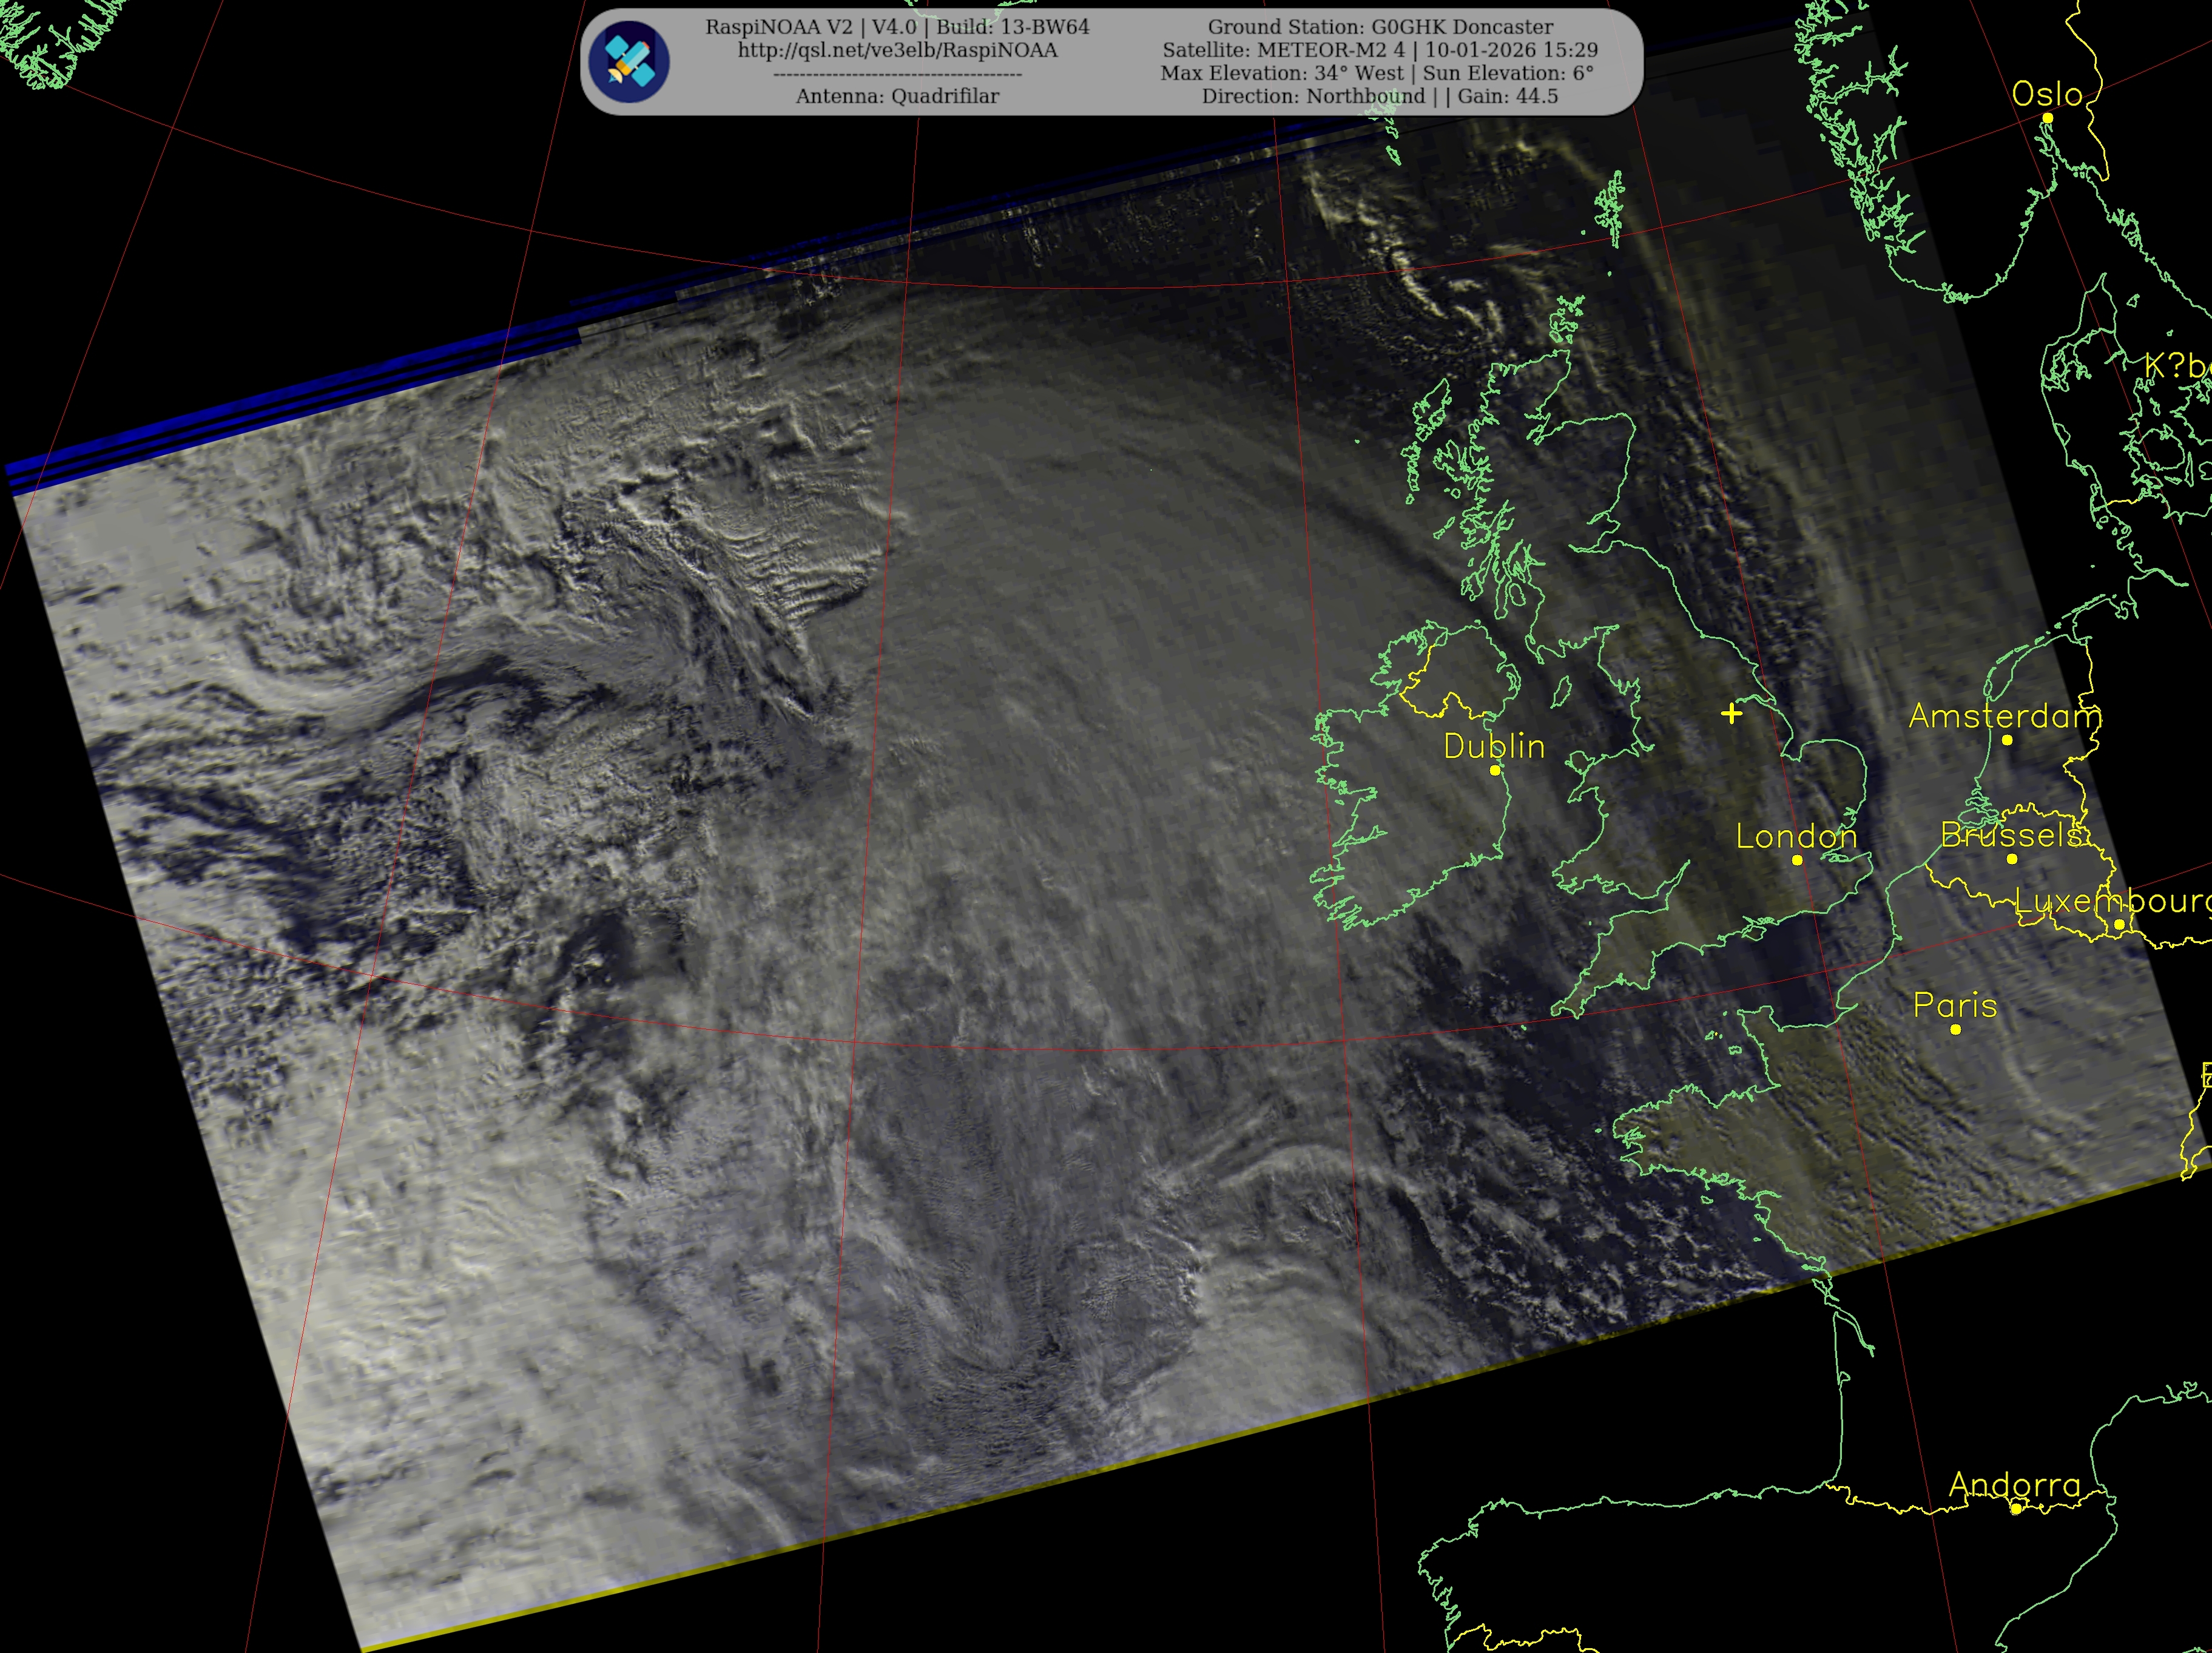This screenshot has height=1653, width=2212.
Task: Click the Luxembourg city marker dot
Action: point(2119,925)
